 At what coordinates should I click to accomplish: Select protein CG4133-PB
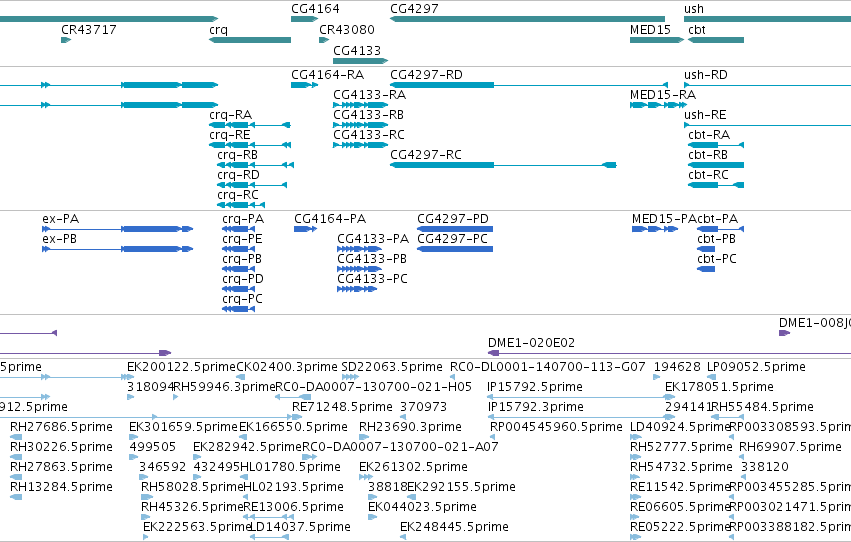click(359, 269)
